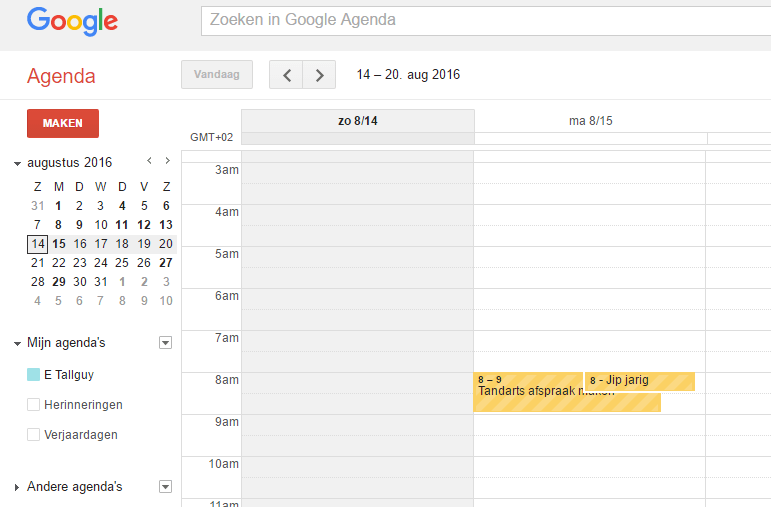
Task: Open Mijn agenda's options dropdown
Action: (165, 343)
